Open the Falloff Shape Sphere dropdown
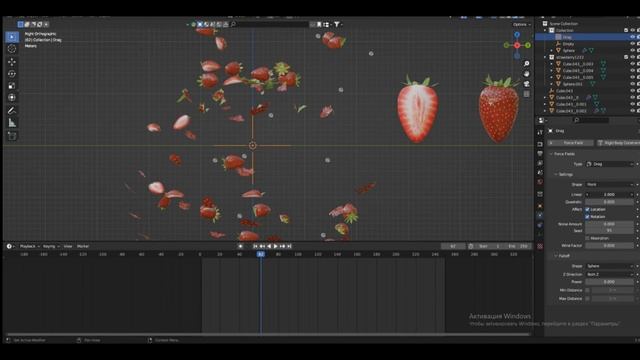 click(x=610, y=266)
